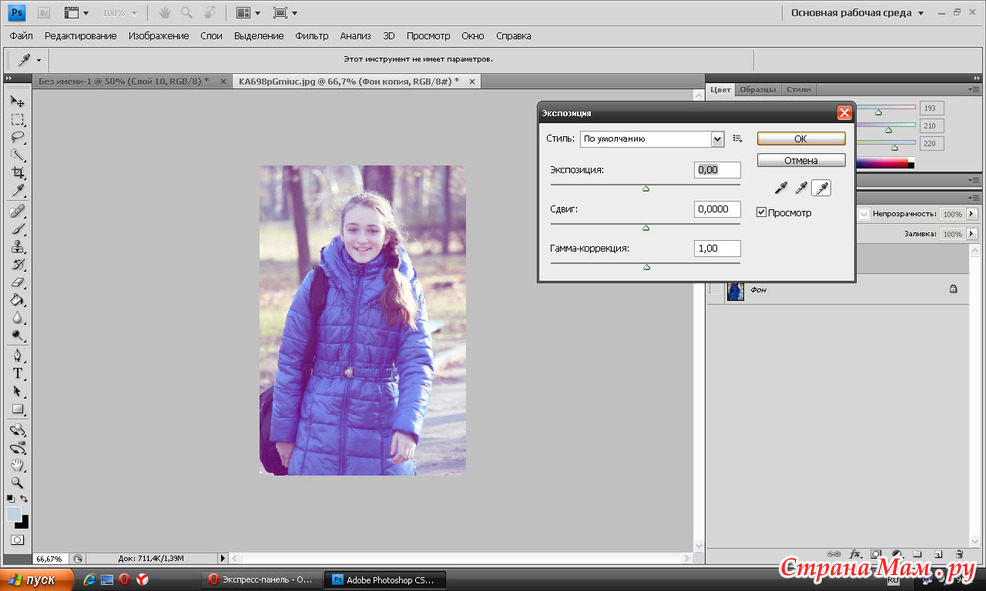Open the Непрозрачность opacity slider arrow
Image resolution: width=986 pixels, height=591 pixels.
(972, 214)
